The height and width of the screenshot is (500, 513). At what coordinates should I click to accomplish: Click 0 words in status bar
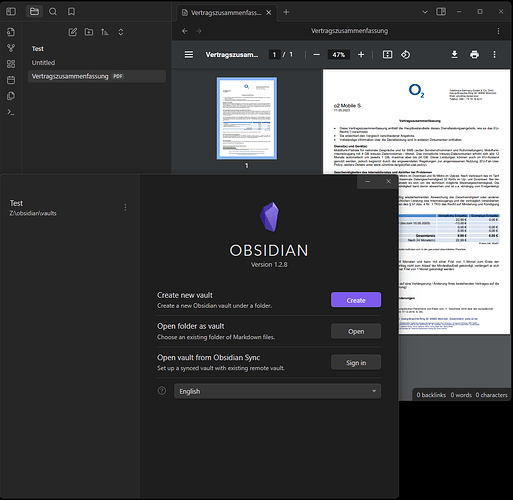pos(461,395)
